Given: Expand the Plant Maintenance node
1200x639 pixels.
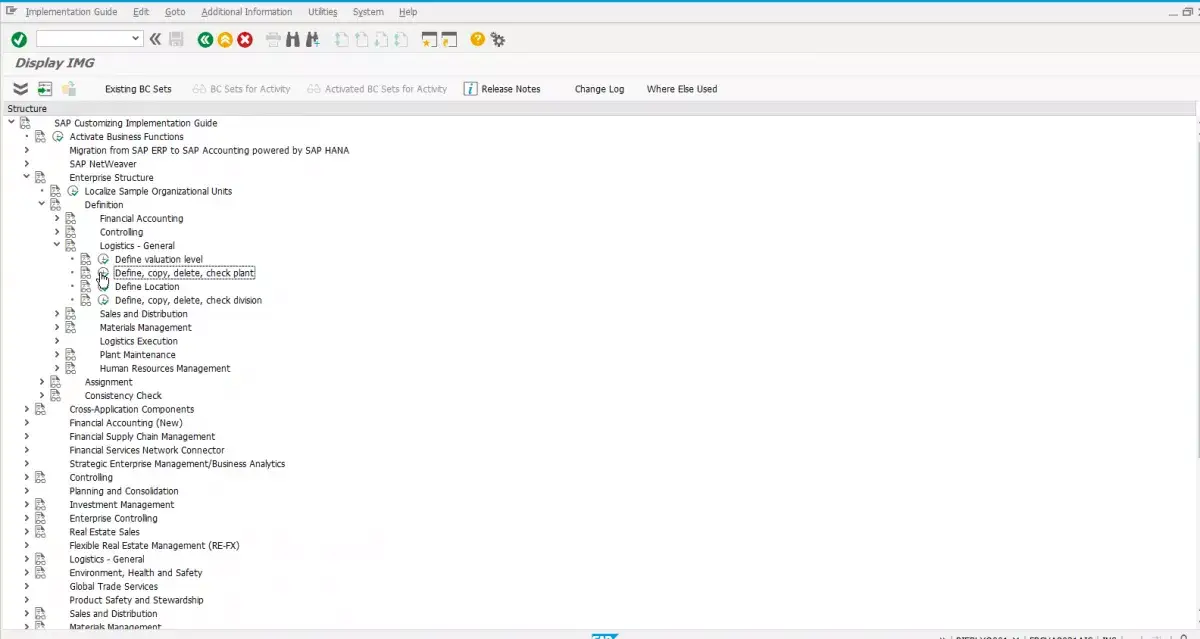Looking at the screenshot, I should (57, 355).
